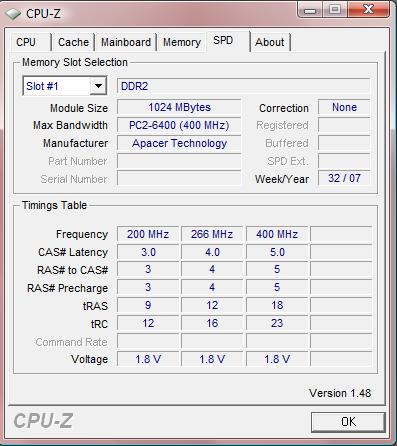Select the SPD tab
This screenshot has height=446, width=397.
[x=228, y=41]
